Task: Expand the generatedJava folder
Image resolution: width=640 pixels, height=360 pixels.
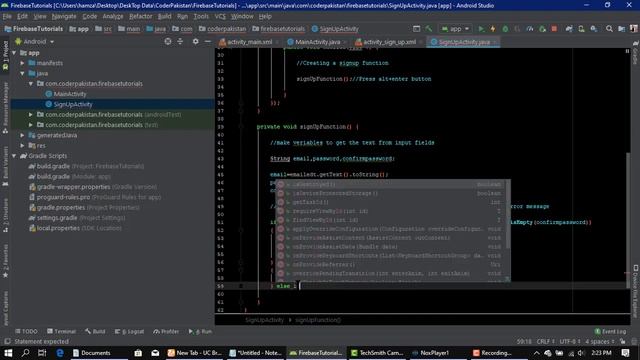Action: click(22, 135)
